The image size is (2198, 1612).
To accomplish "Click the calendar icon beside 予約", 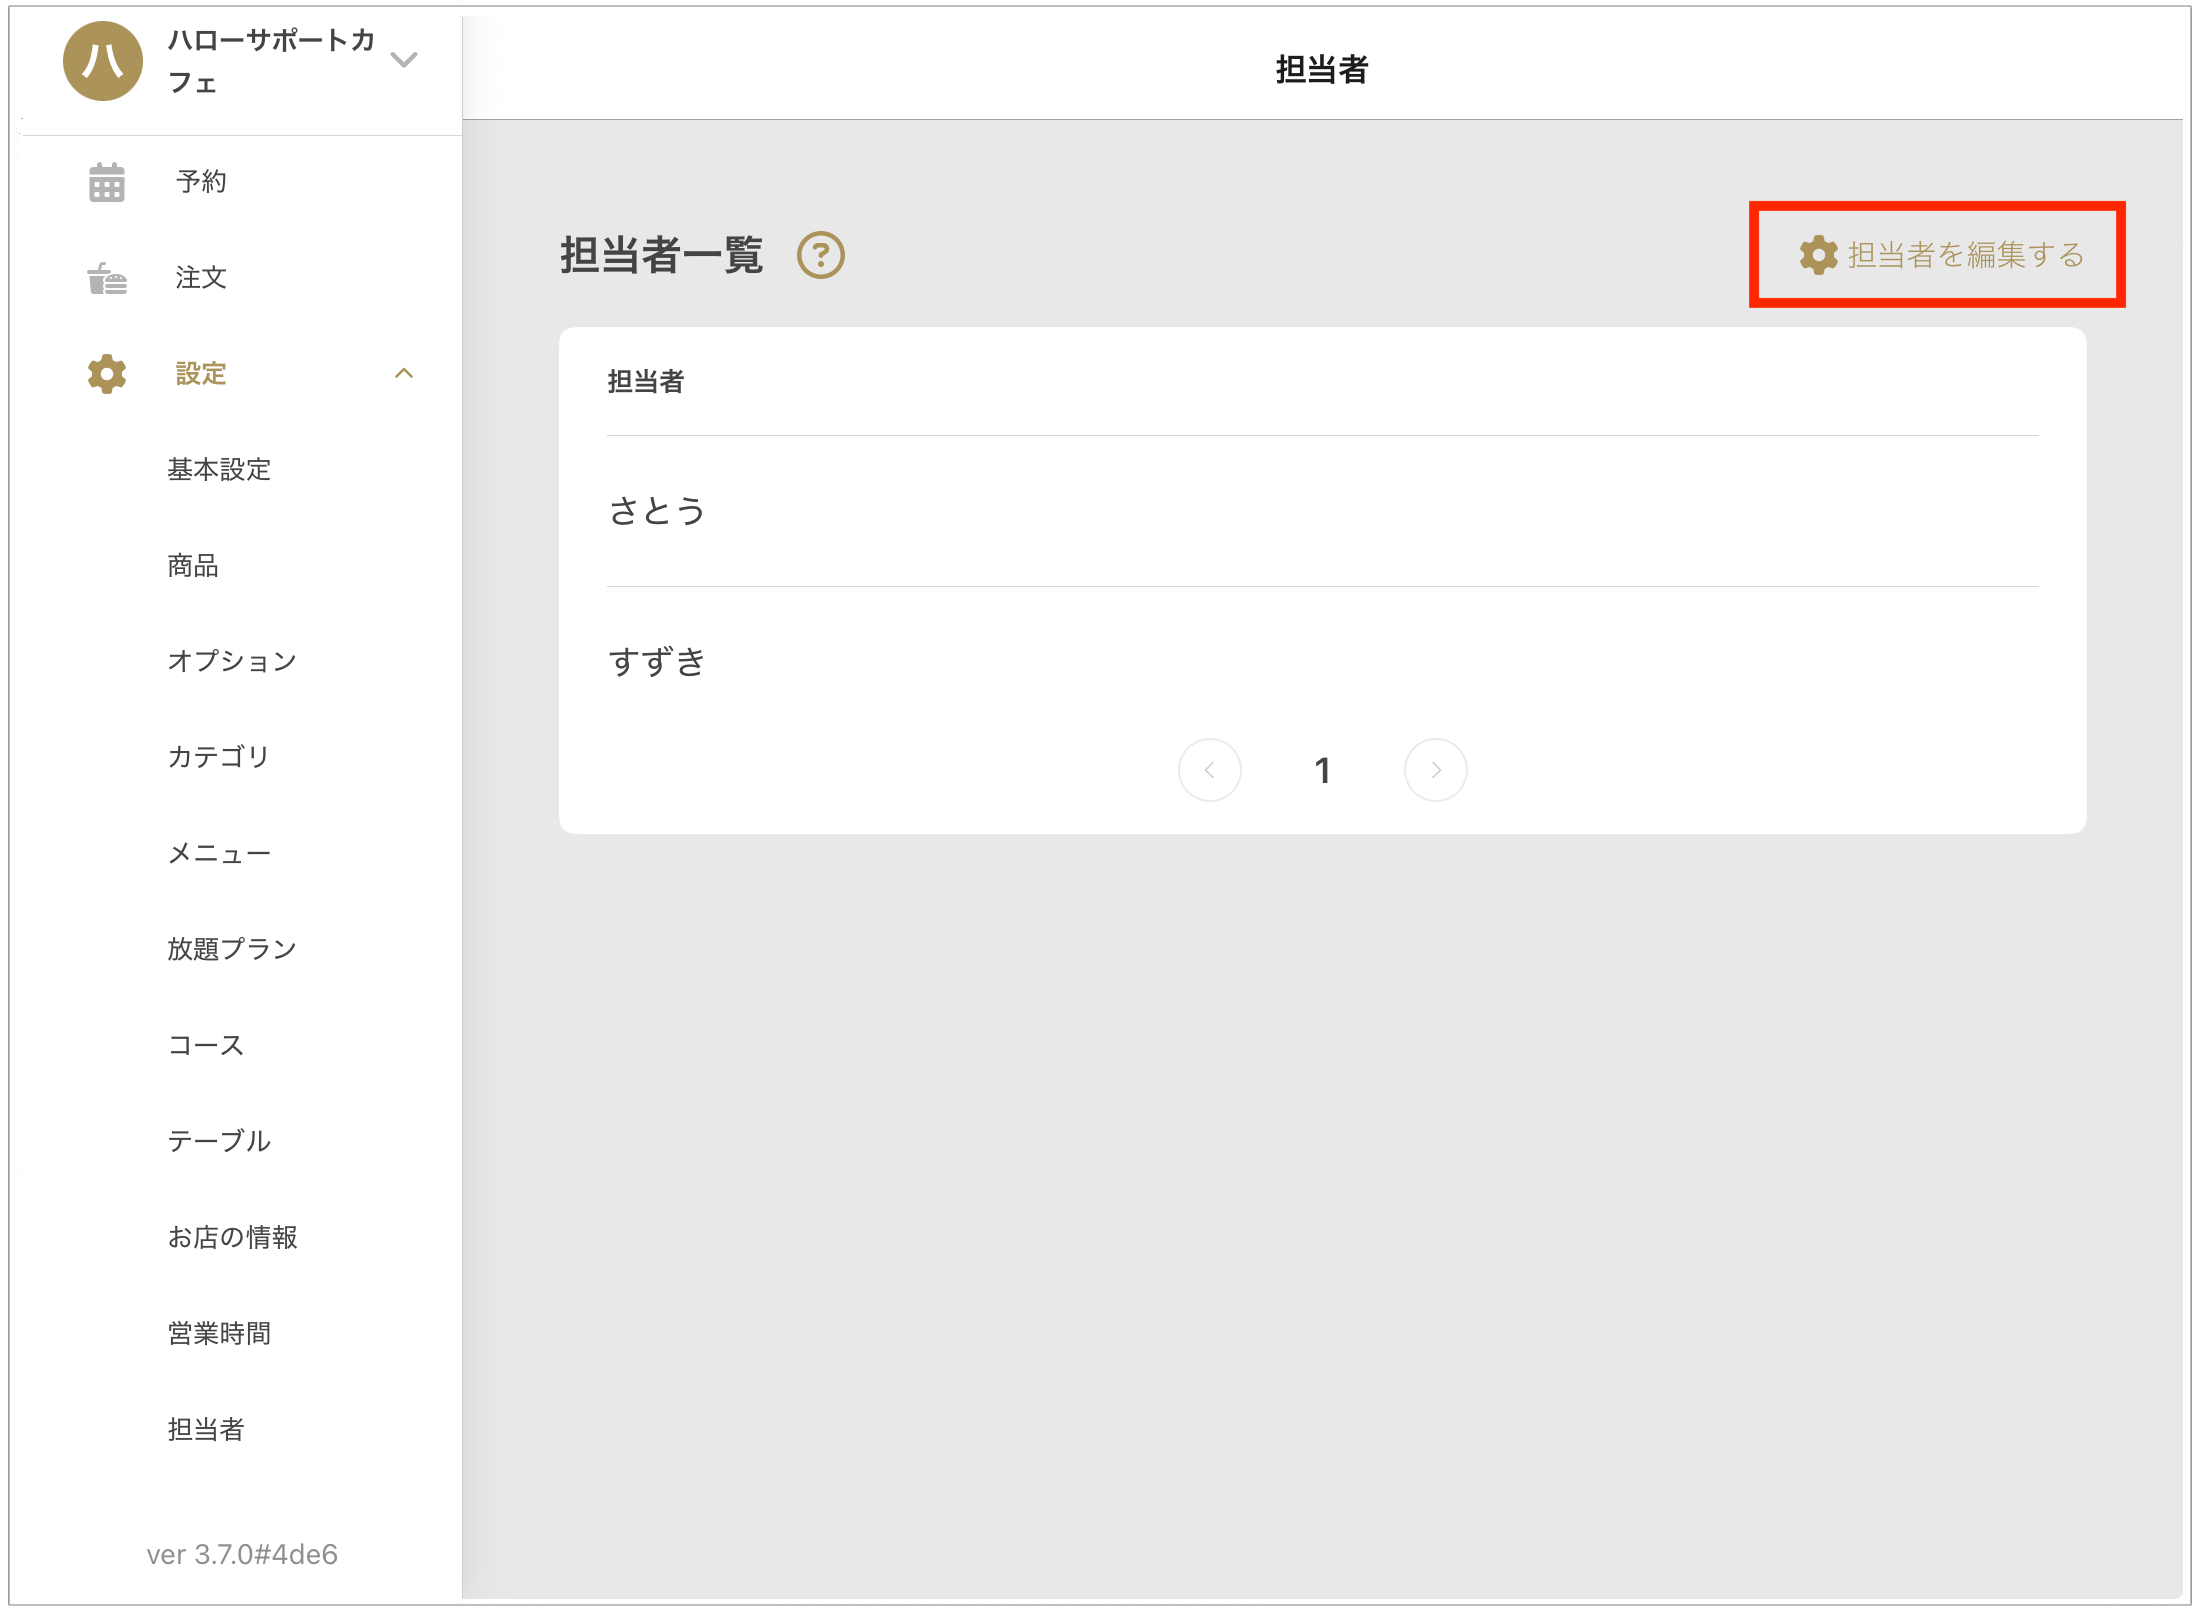I will pyautogui.click(x=107, y=182).
